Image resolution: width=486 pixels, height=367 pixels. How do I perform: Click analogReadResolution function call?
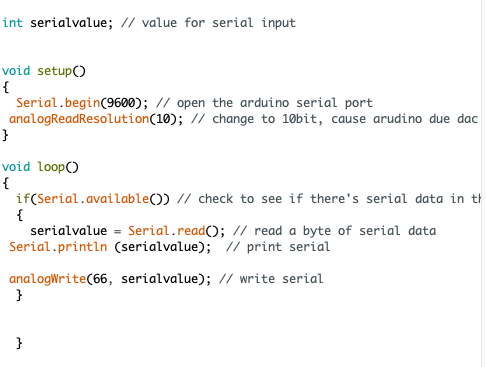coord(79,119)
